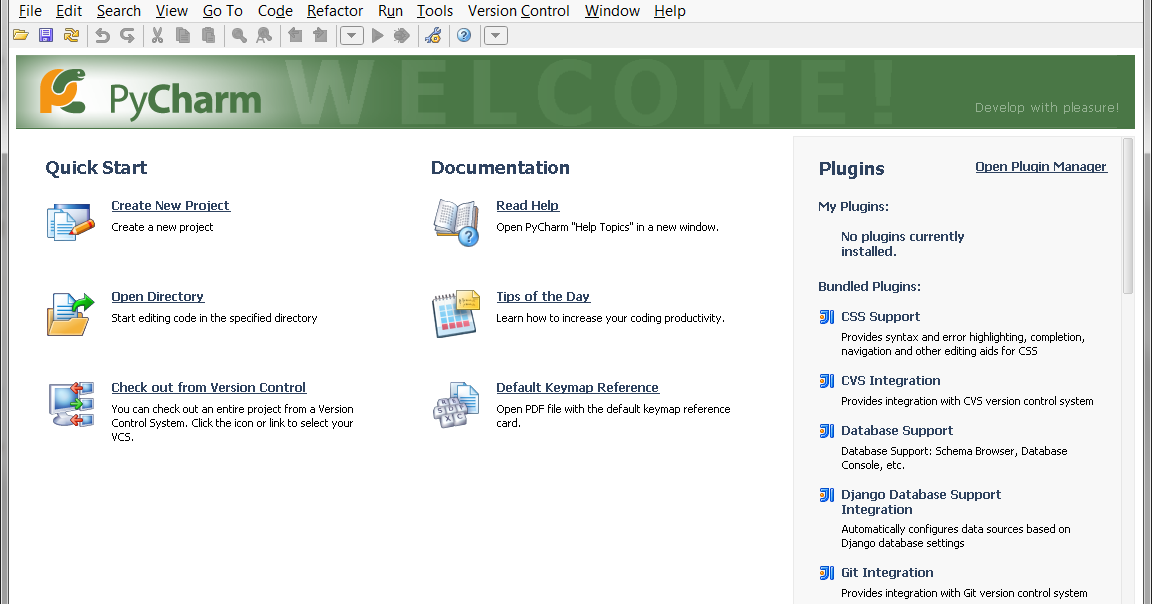The image size is (1152, 604).
Task: Click the Open Directory folder icon
Action: coord(71,314)
